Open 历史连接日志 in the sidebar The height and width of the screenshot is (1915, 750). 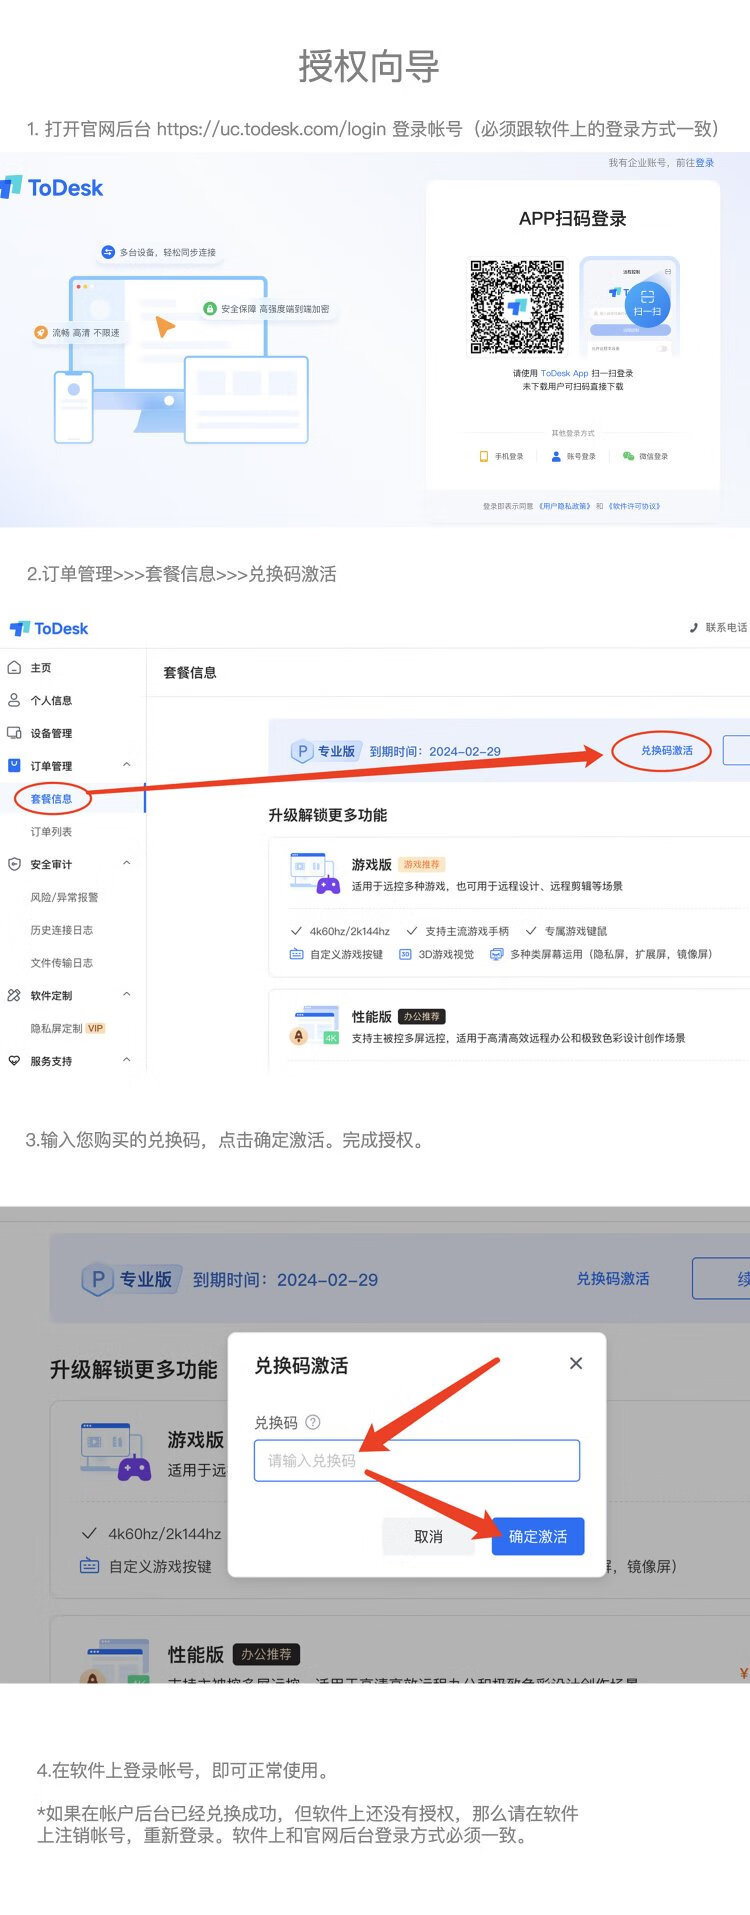[x=62, y=930]
